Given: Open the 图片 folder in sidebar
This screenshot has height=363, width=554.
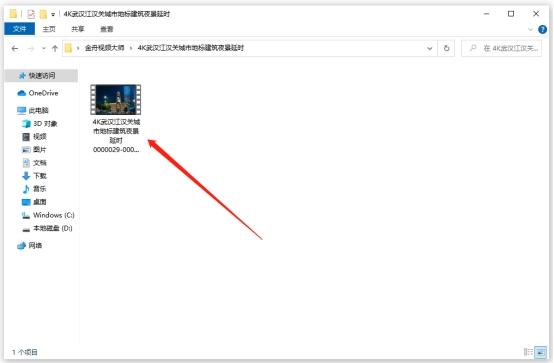Looking at the screenshot, I should 34,150.
